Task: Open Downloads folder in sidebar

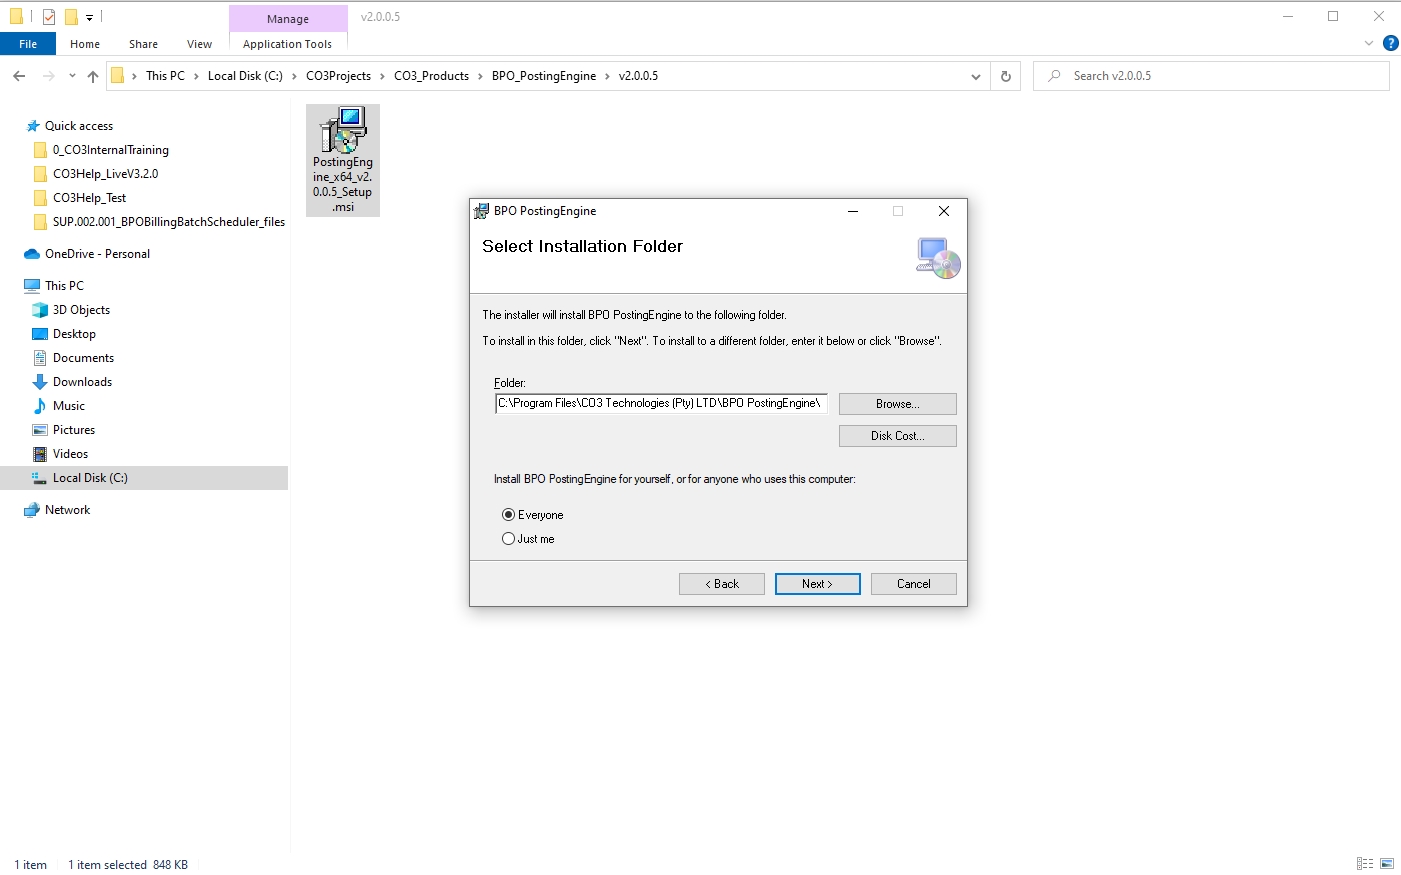Action: pyautogui.click(x=82, y=382)
